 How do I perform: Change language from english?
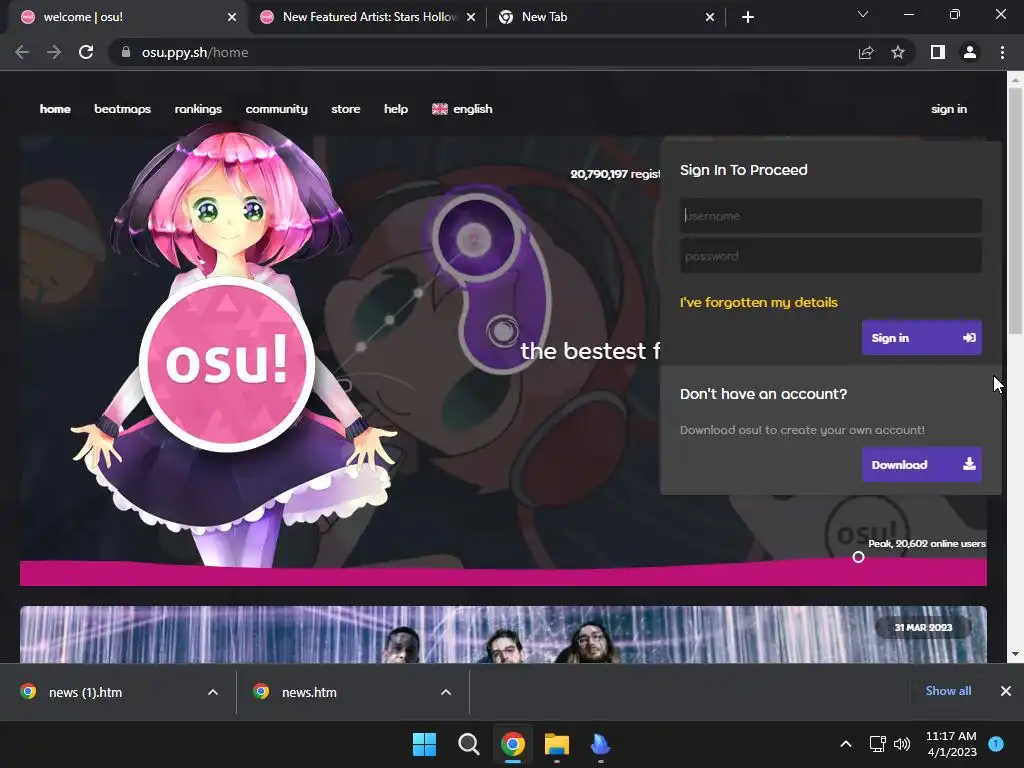(462, 109)
